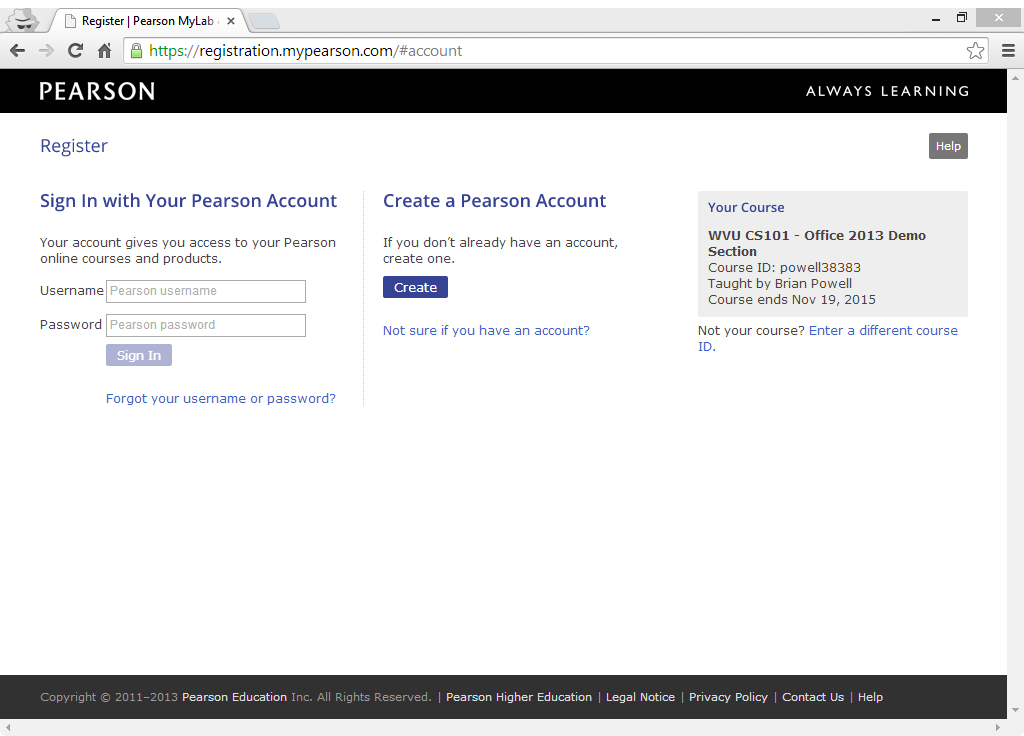Click horizontal scrollbar right arrow
This screenshot has height=736, width=1024.
[x=997, y=728]
